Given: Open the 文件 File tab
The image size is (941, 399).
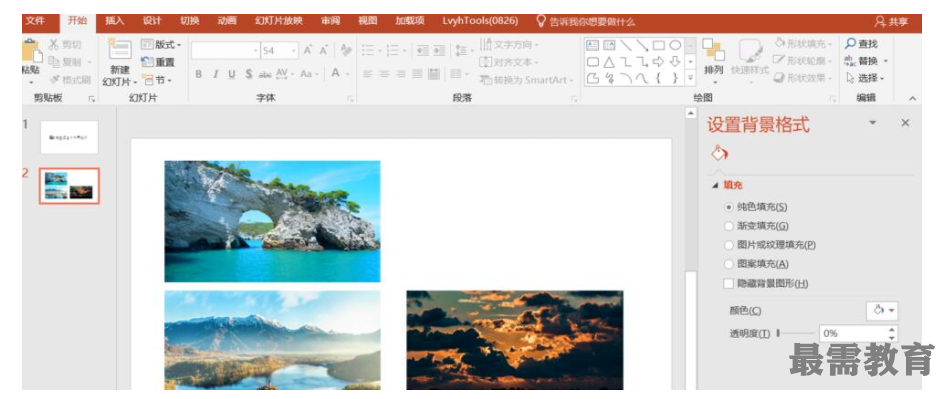Looking at the screenshot, I should (35, 21).
